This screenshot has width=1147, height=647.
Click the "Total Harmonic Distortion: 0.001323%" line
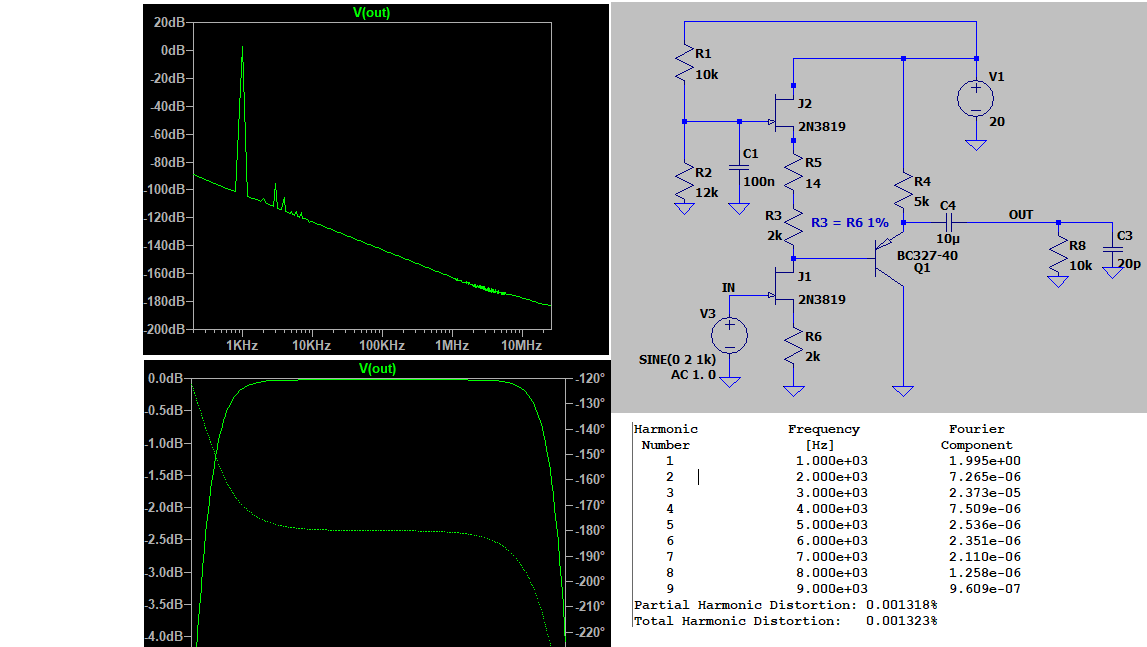pos(785,621)
